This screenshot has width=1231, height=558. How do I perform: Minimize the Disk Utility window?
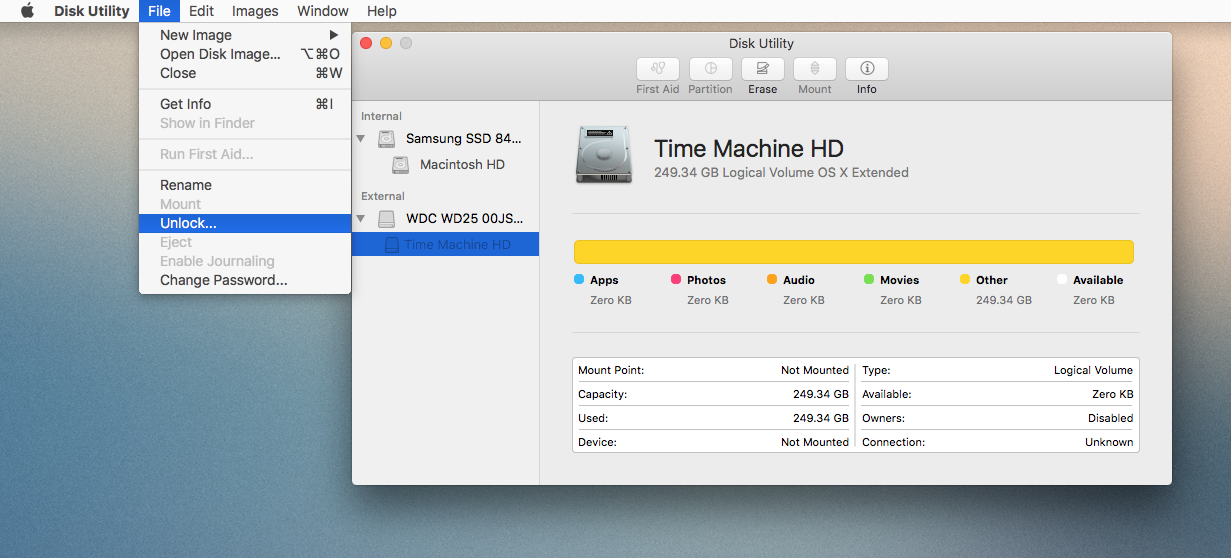click(x=386, y=43)
